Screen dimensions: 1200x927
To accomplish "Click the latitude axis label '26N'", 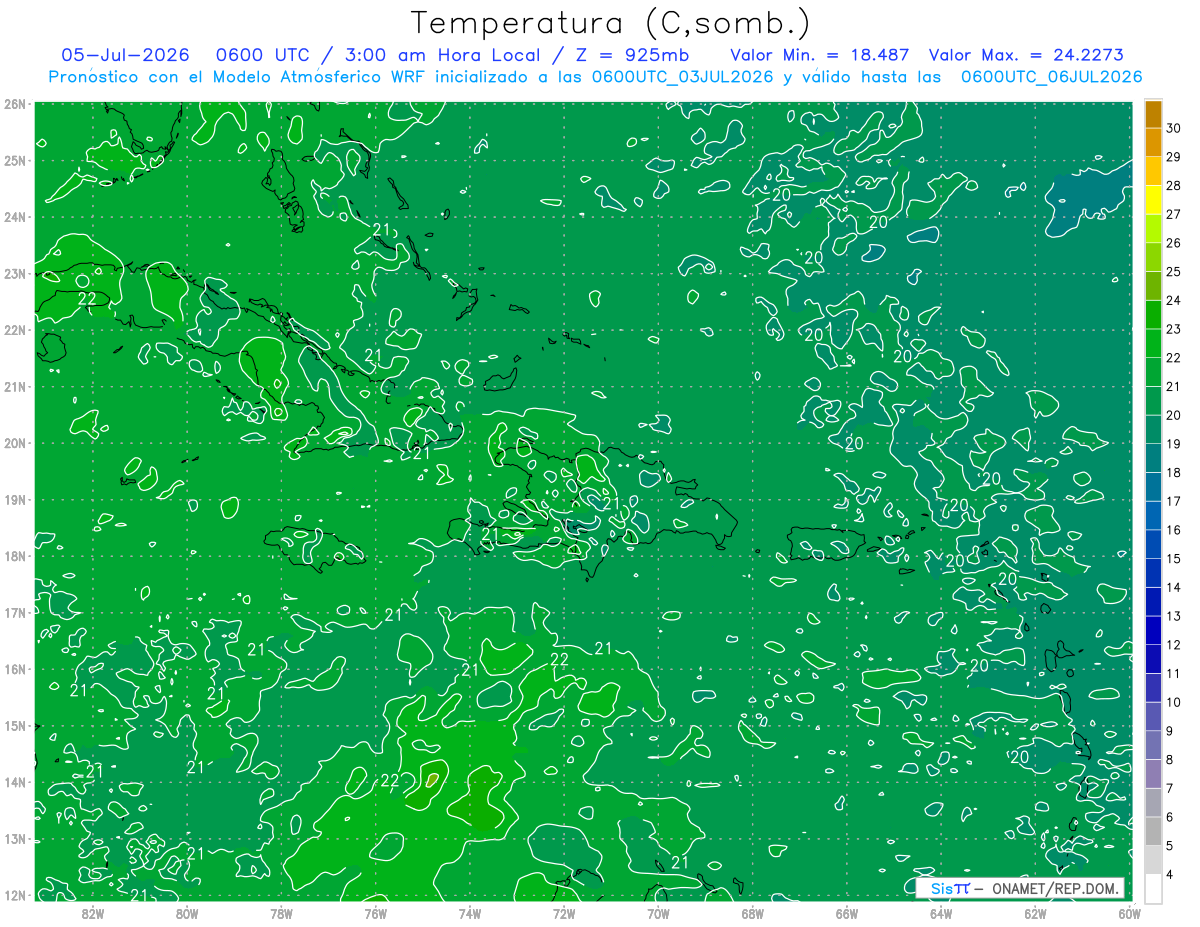I will (15, 104).
